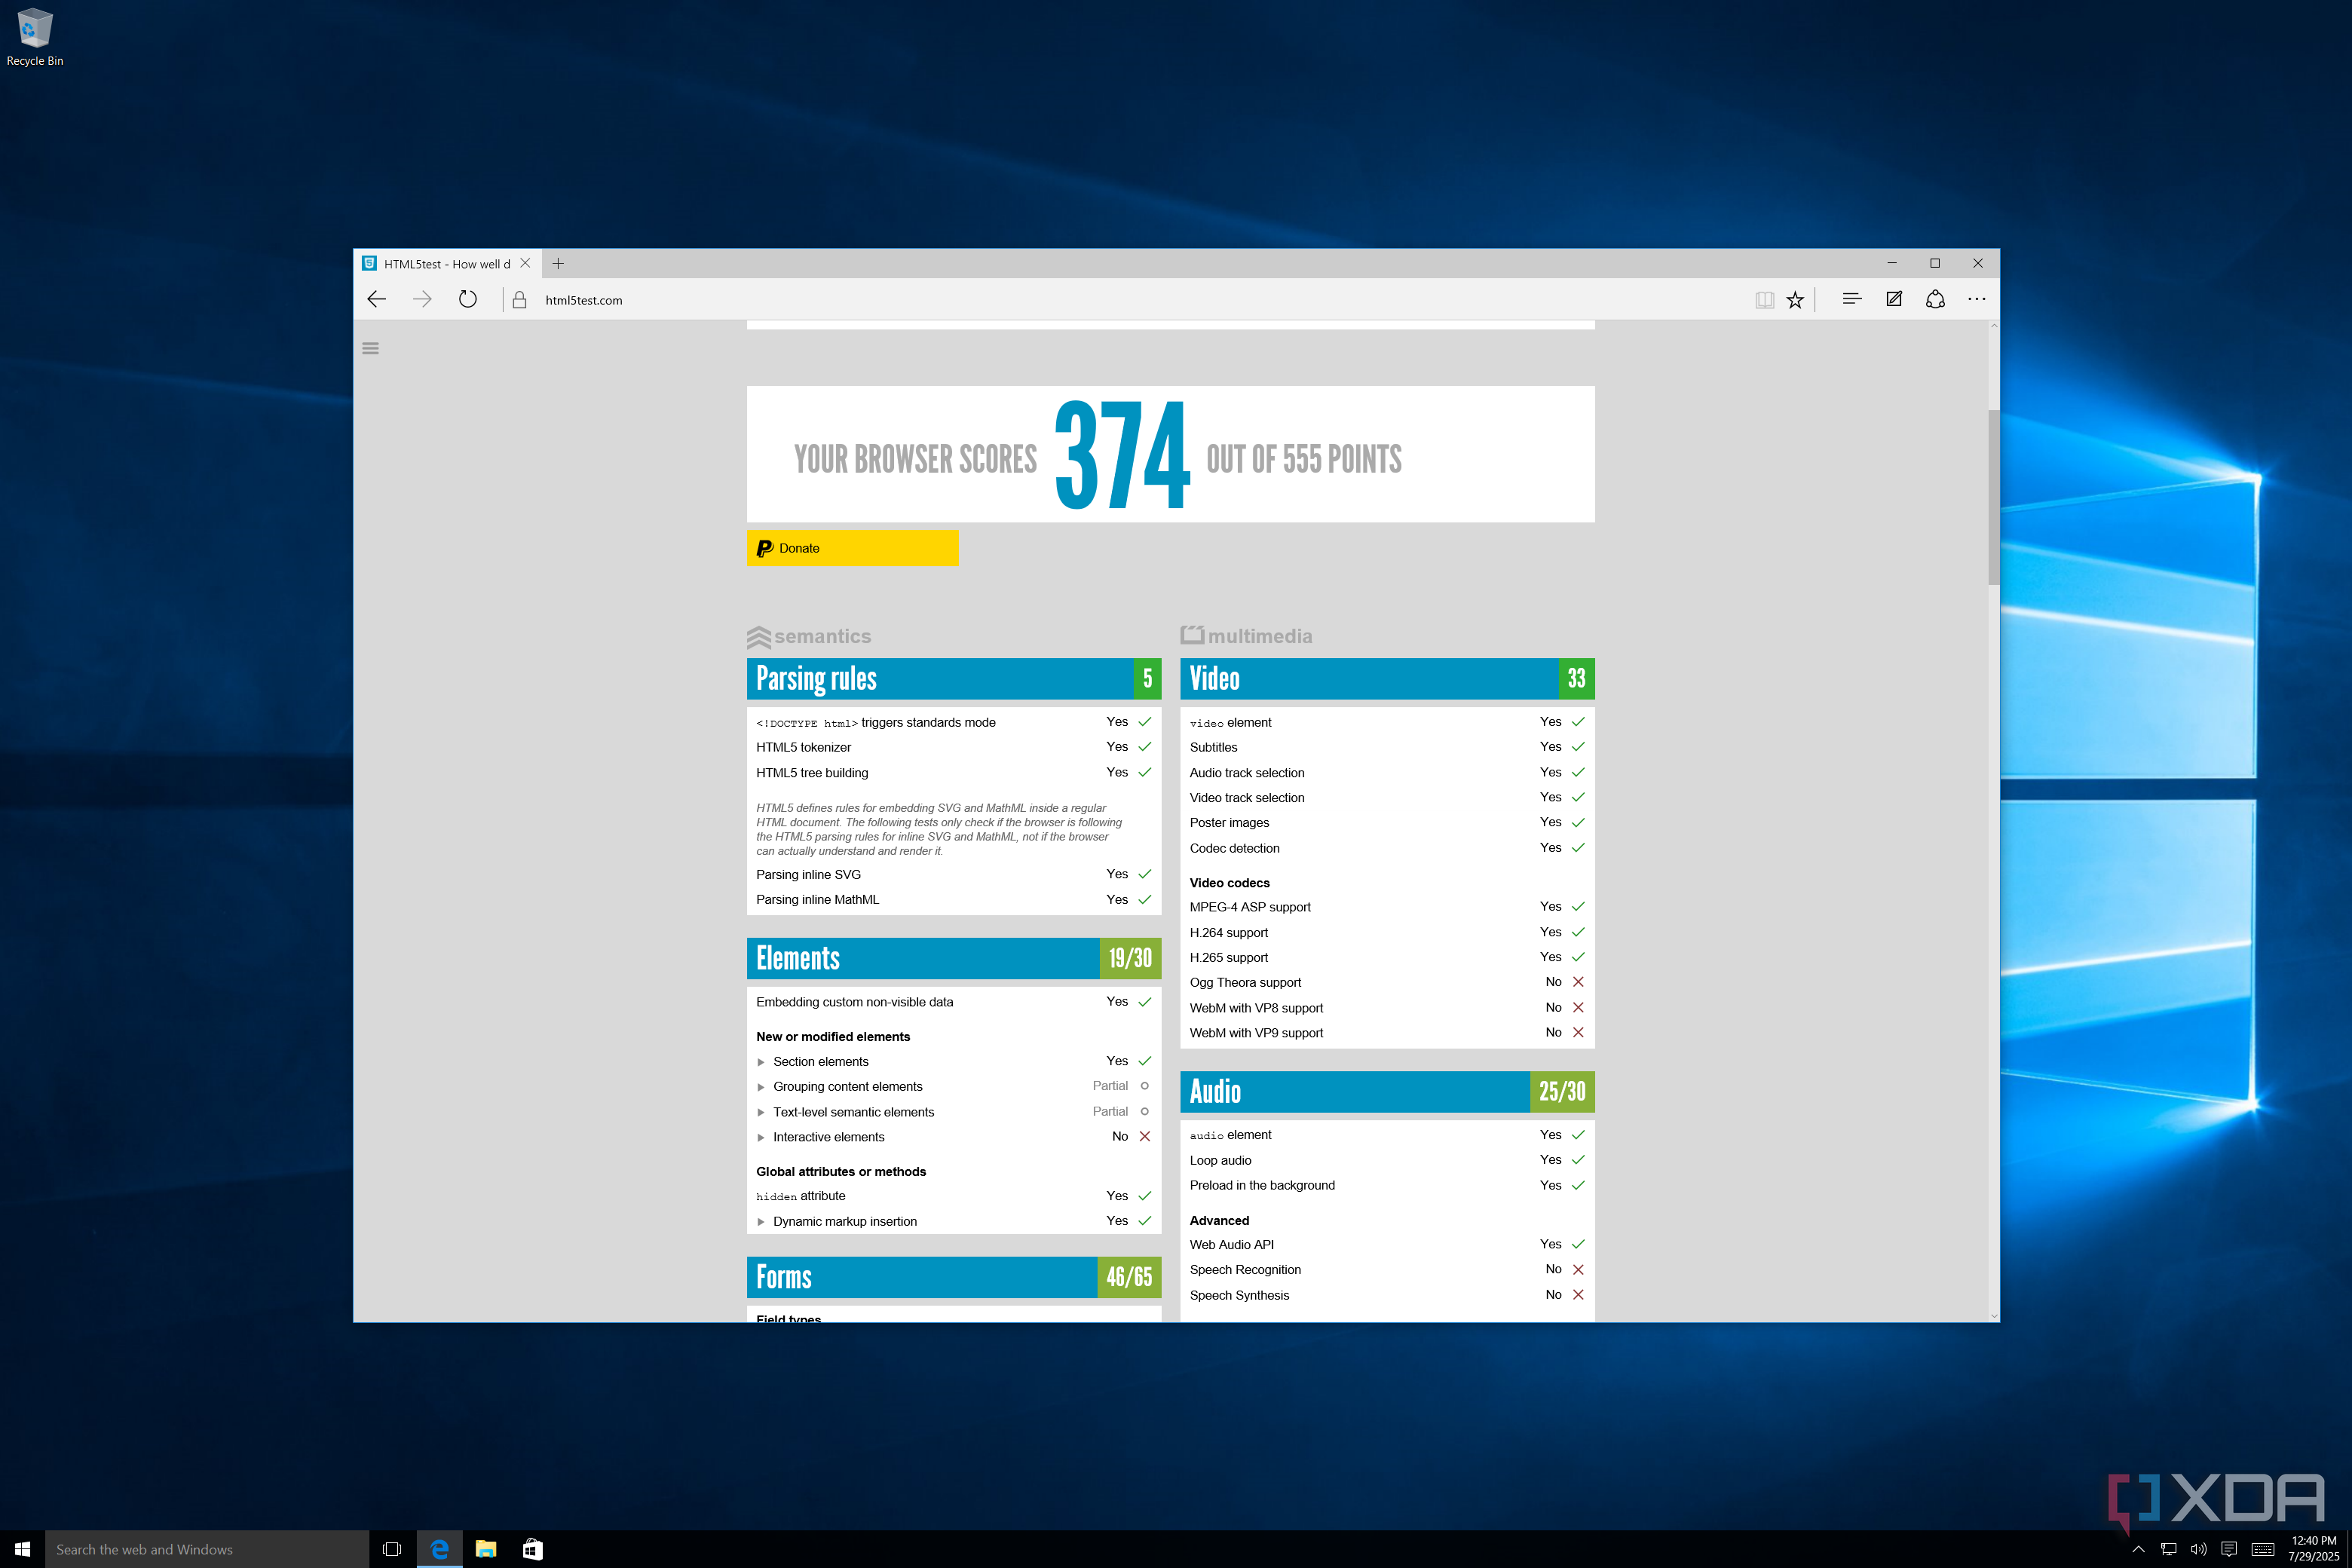Click the padlock site info icon

pos(519,300)
